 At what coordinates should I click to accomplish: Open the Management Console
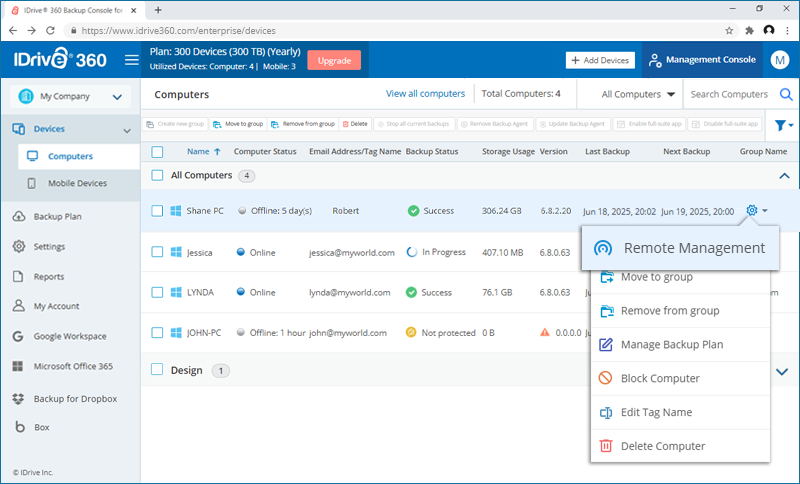702,60
